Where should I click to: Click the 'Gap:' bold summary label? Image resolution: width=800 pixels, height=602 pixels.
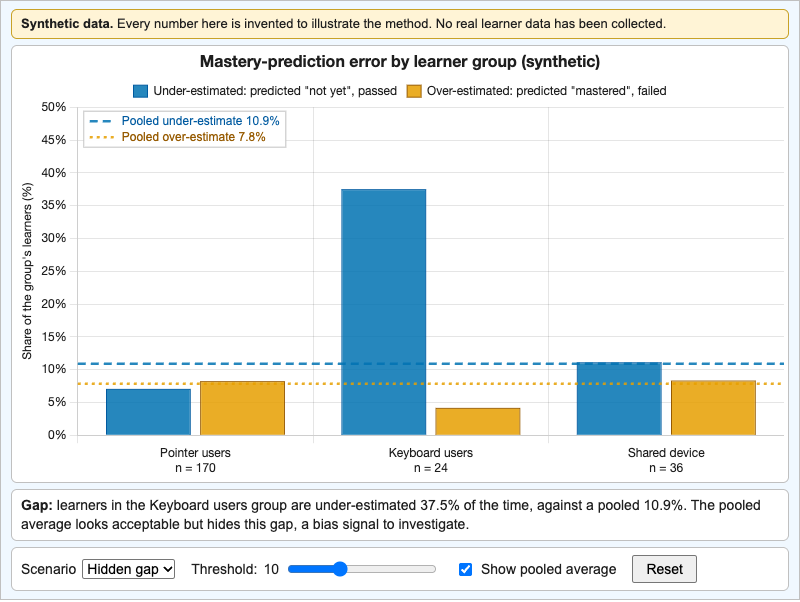(37, 506)
